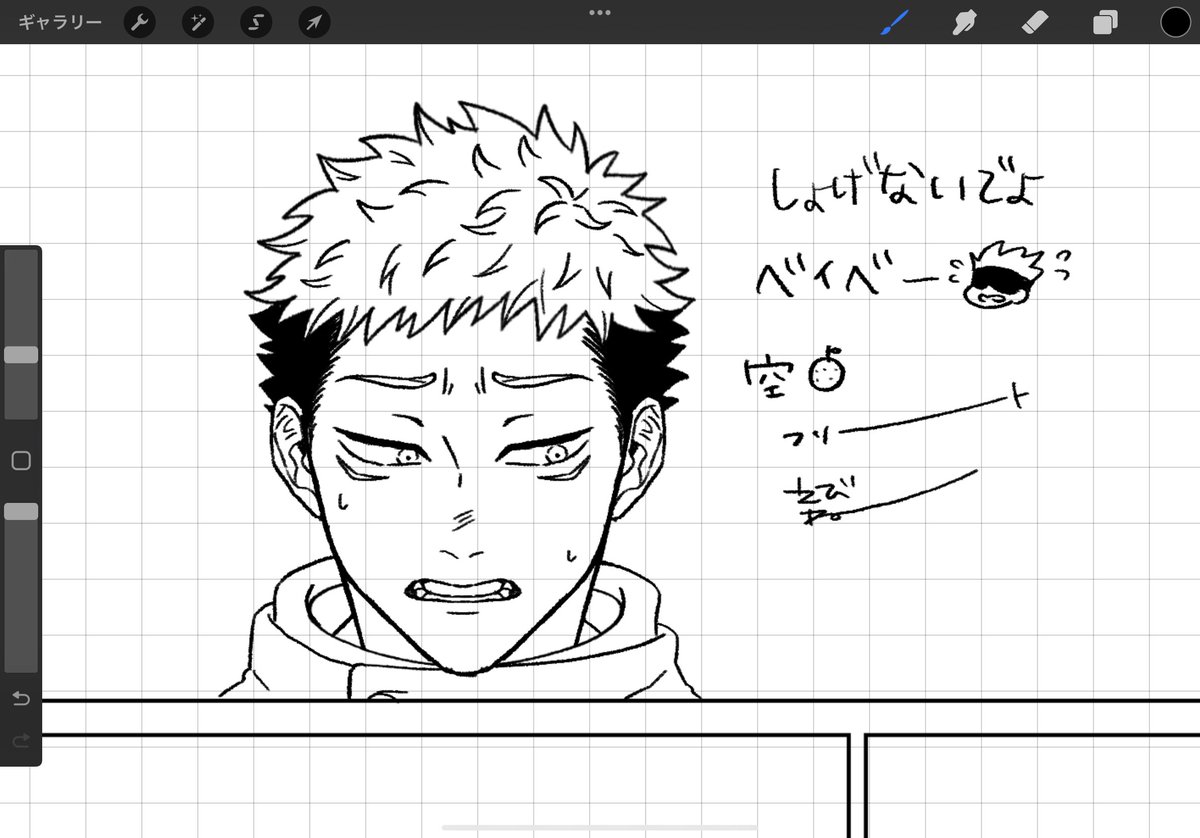Open the black active color picker
Image resolution: width=1200 pixels, height=838 pixels.
[1176, 22]
